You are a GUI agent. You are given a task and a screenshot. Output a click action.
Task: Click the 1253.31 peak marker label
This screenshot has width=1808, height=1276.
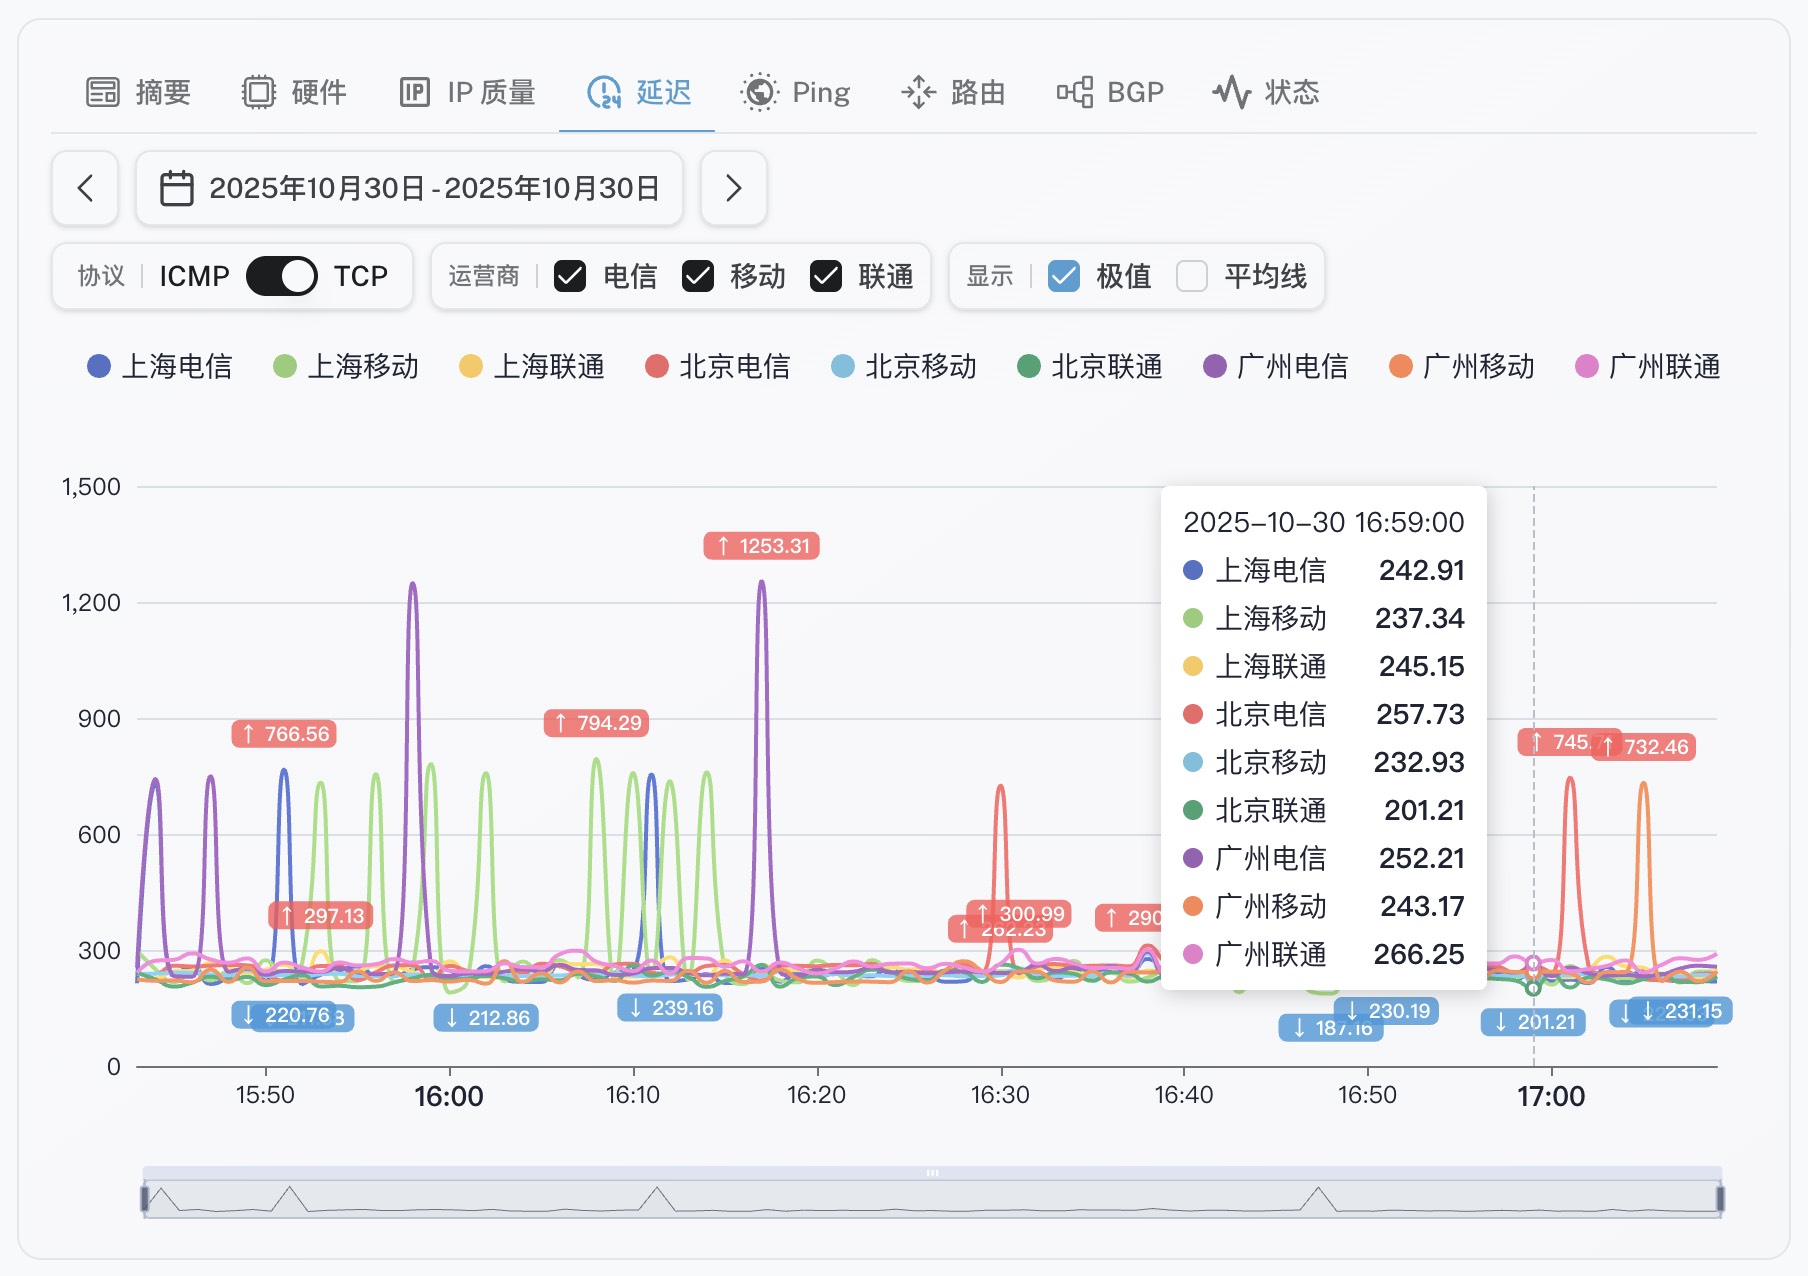pos(762,546)
